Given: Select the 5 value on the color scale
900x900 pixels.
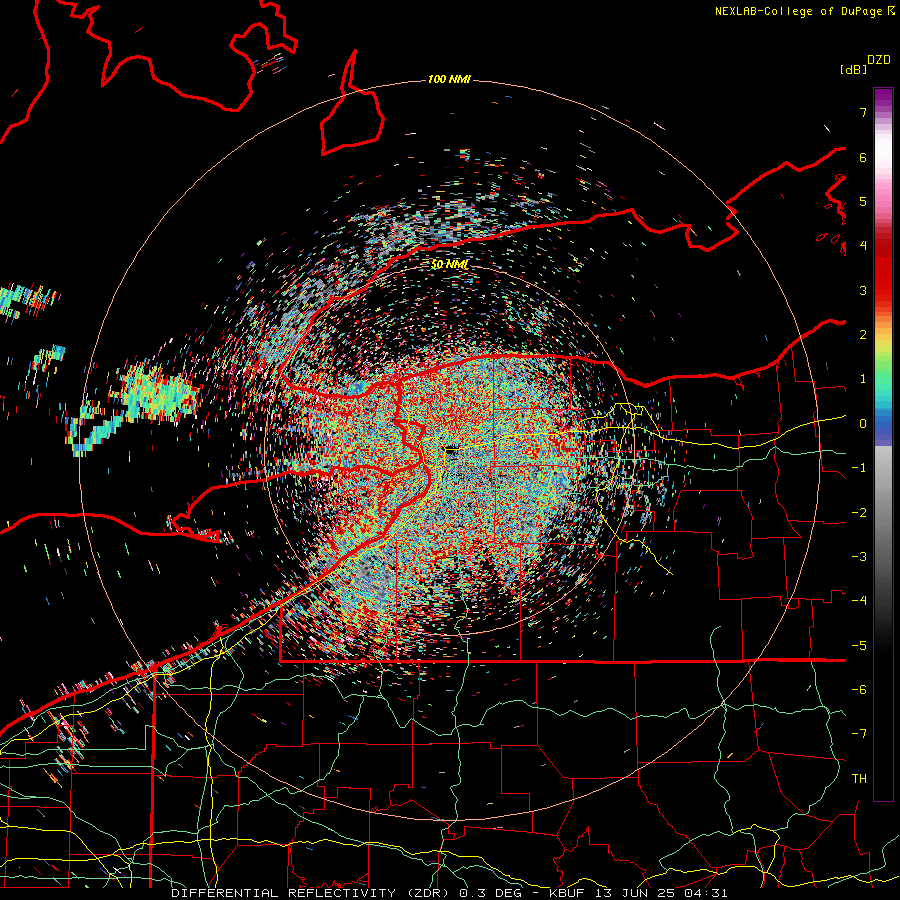Looking at the screenshot, I should (x=863, y=201).
